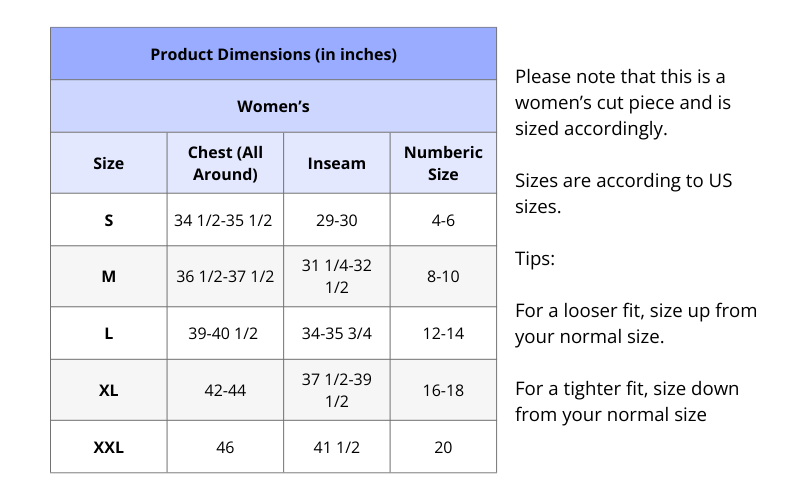Select the L size row label
The image size is (800, 500).
(108, 333)
